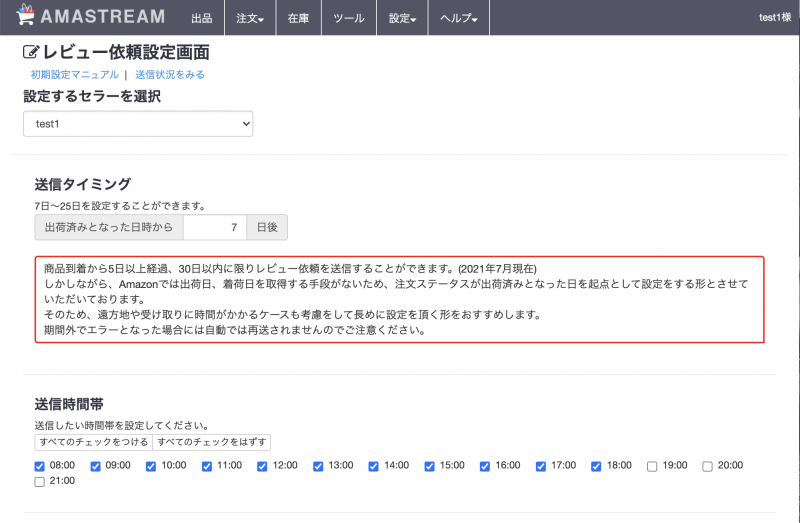800x523 pixels.
Task: Click the 日後 suffix label
Action: click(267, 227)
